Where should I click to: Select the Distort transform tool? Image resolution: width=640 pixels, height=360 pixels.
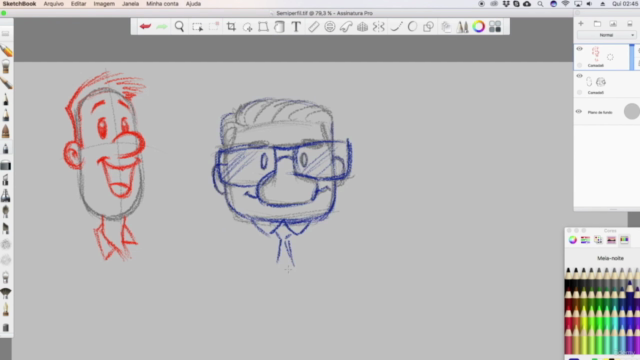click(263, 27)
